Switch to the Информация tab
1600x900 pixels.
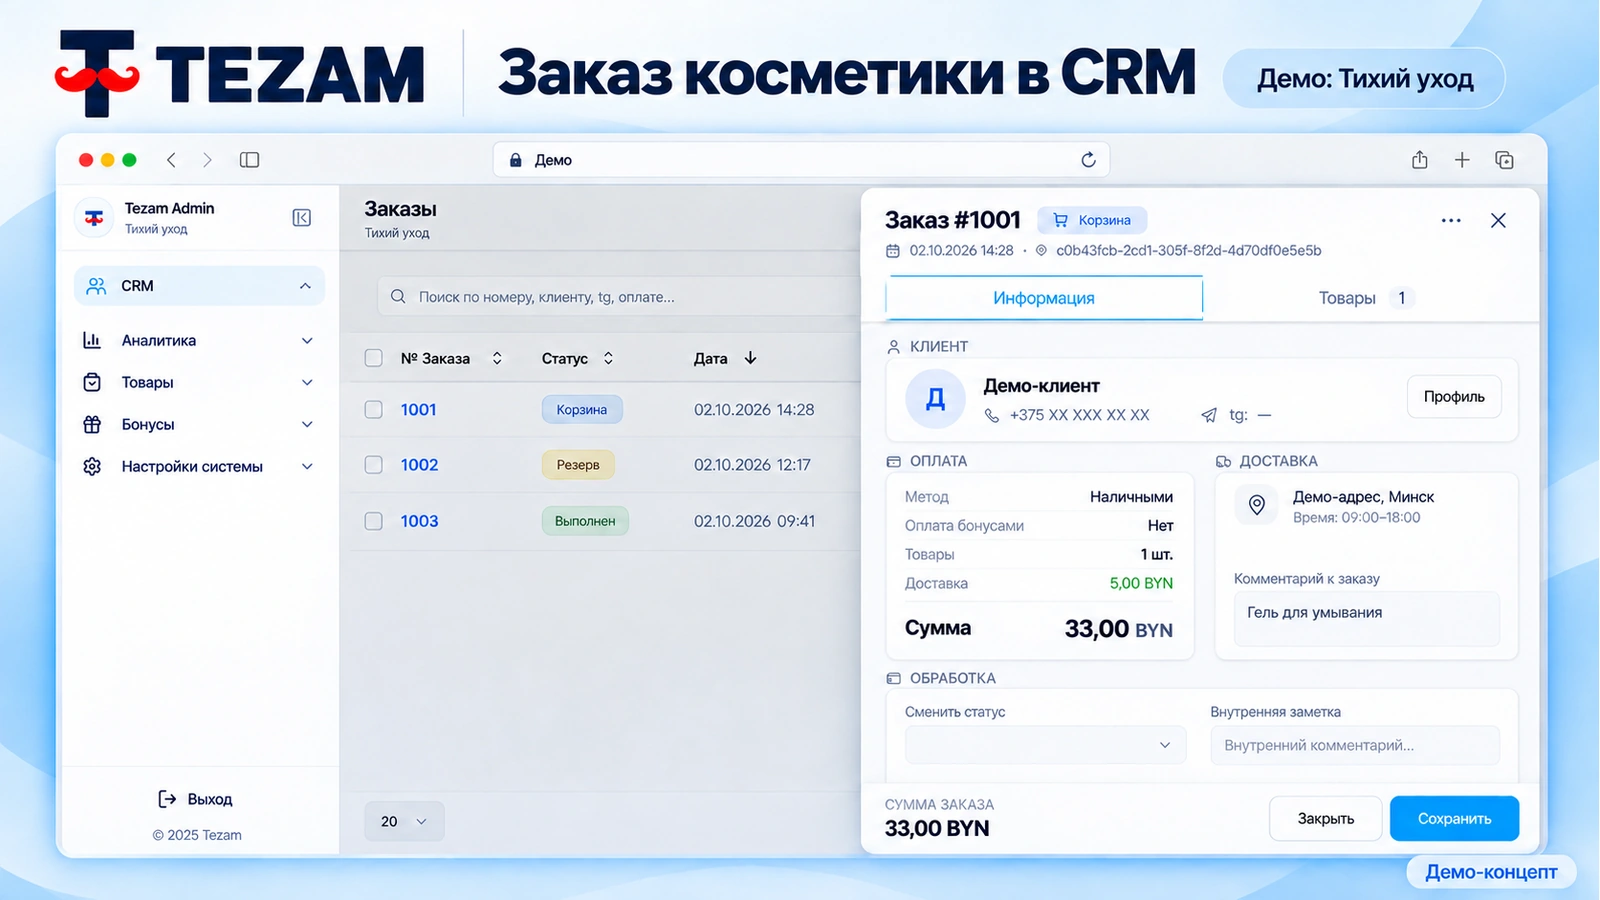point(1044,298)
